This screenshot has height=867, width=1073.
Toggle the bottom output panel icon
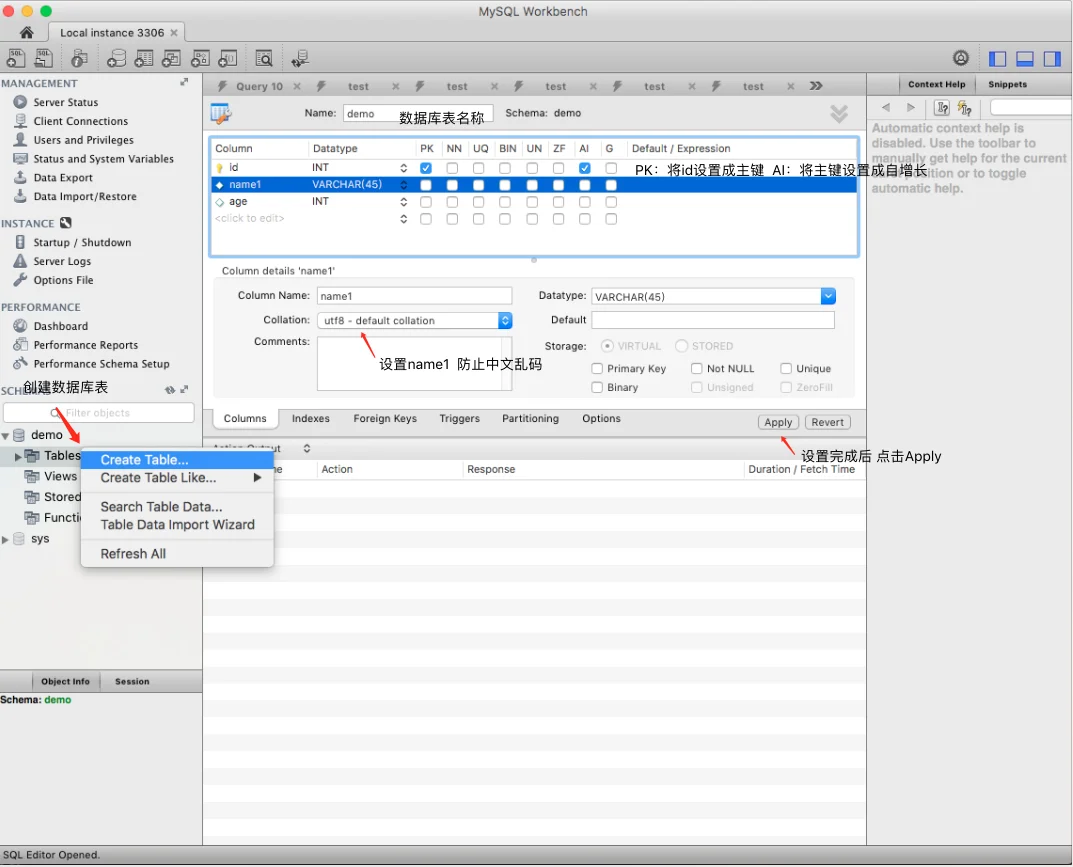point(1024,59)
